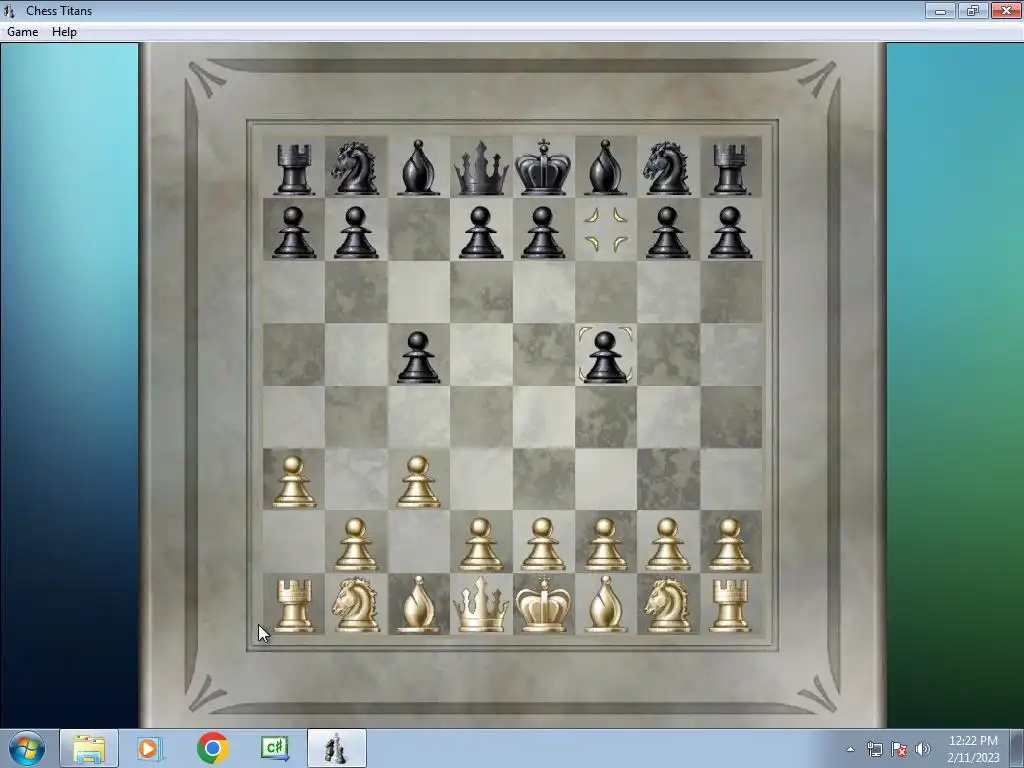
Task: Select the black pawn on e7
Action: (x=543, y=232)
